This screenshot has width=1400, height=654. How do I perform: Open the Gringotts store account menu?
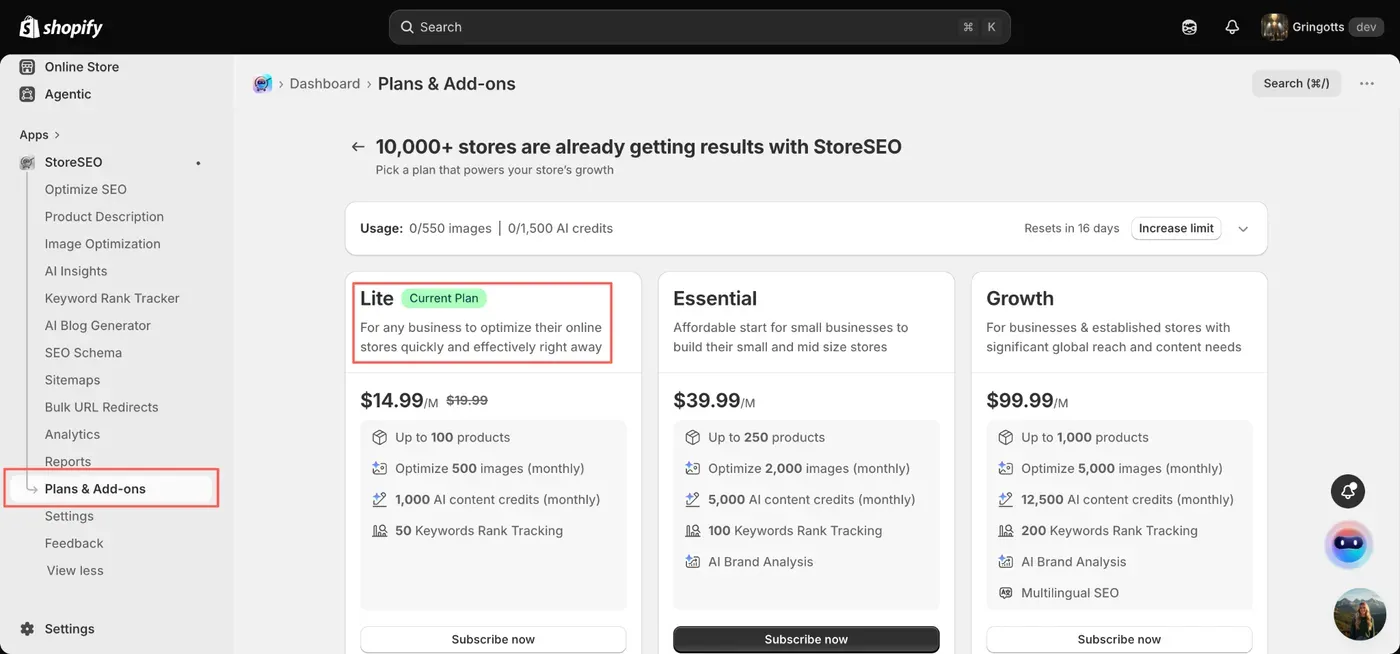coord(1322,27)
